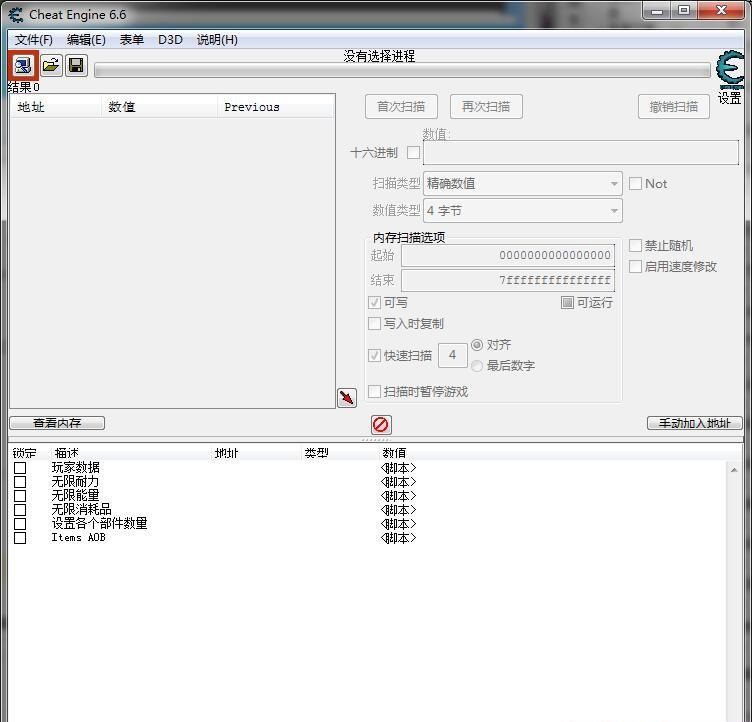752x722 pixels.
Task: Toggle the 十六进制 hexadecimal checkbox
Action: [x=413, y=153]
